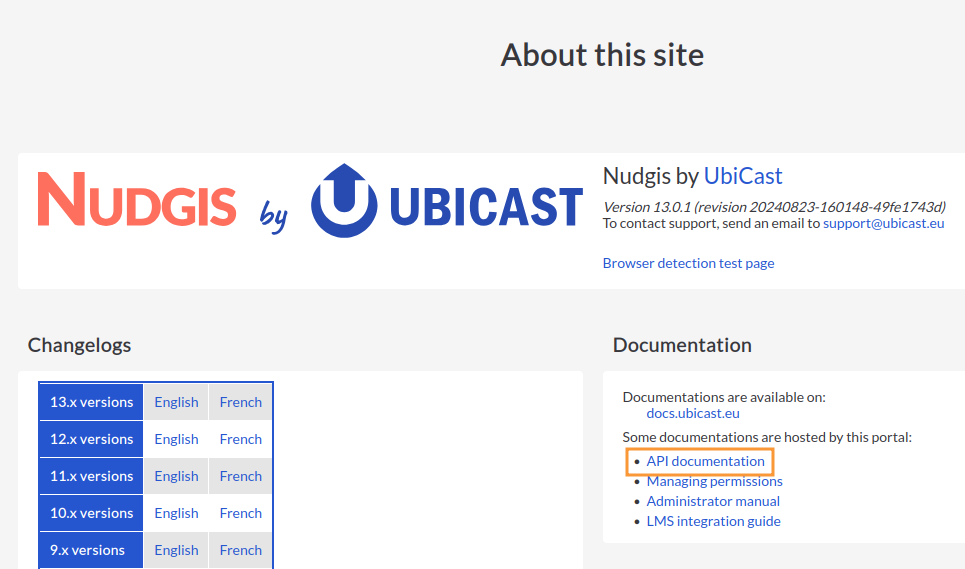Open the UbiCast link in heading
This screenshot has width=965, height=569.
[x=743, y=177]
